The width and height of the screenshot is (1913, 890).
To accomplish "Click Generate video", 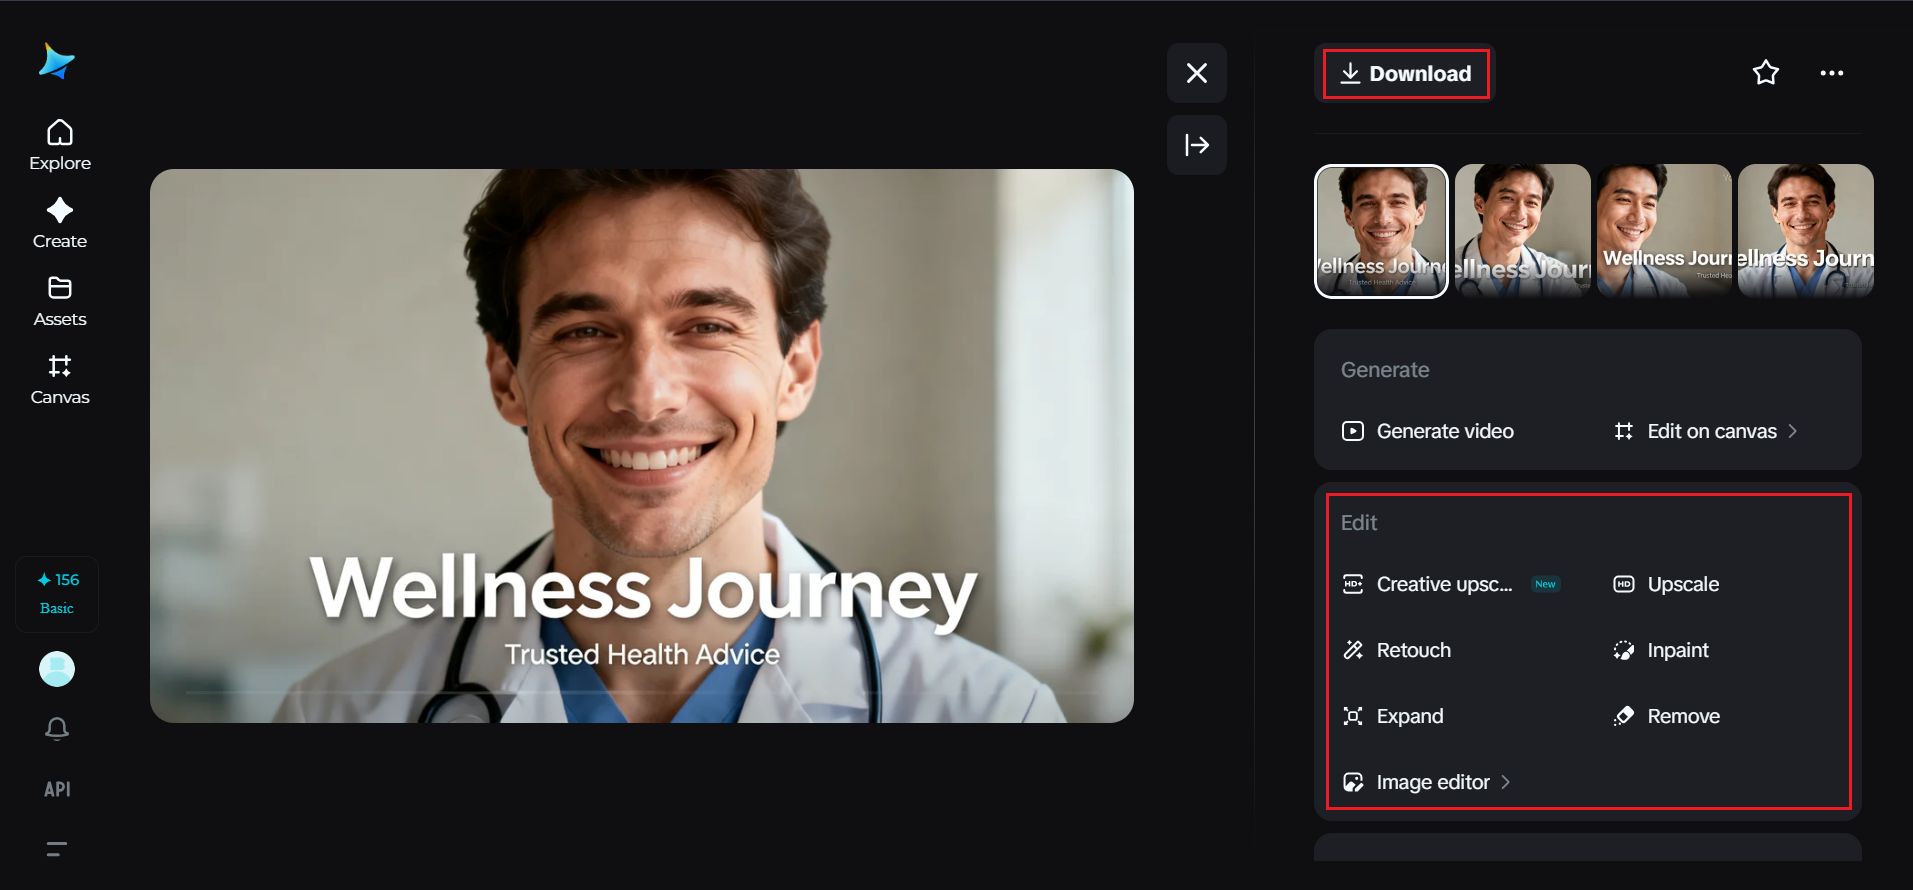I will coord(1427,431).
